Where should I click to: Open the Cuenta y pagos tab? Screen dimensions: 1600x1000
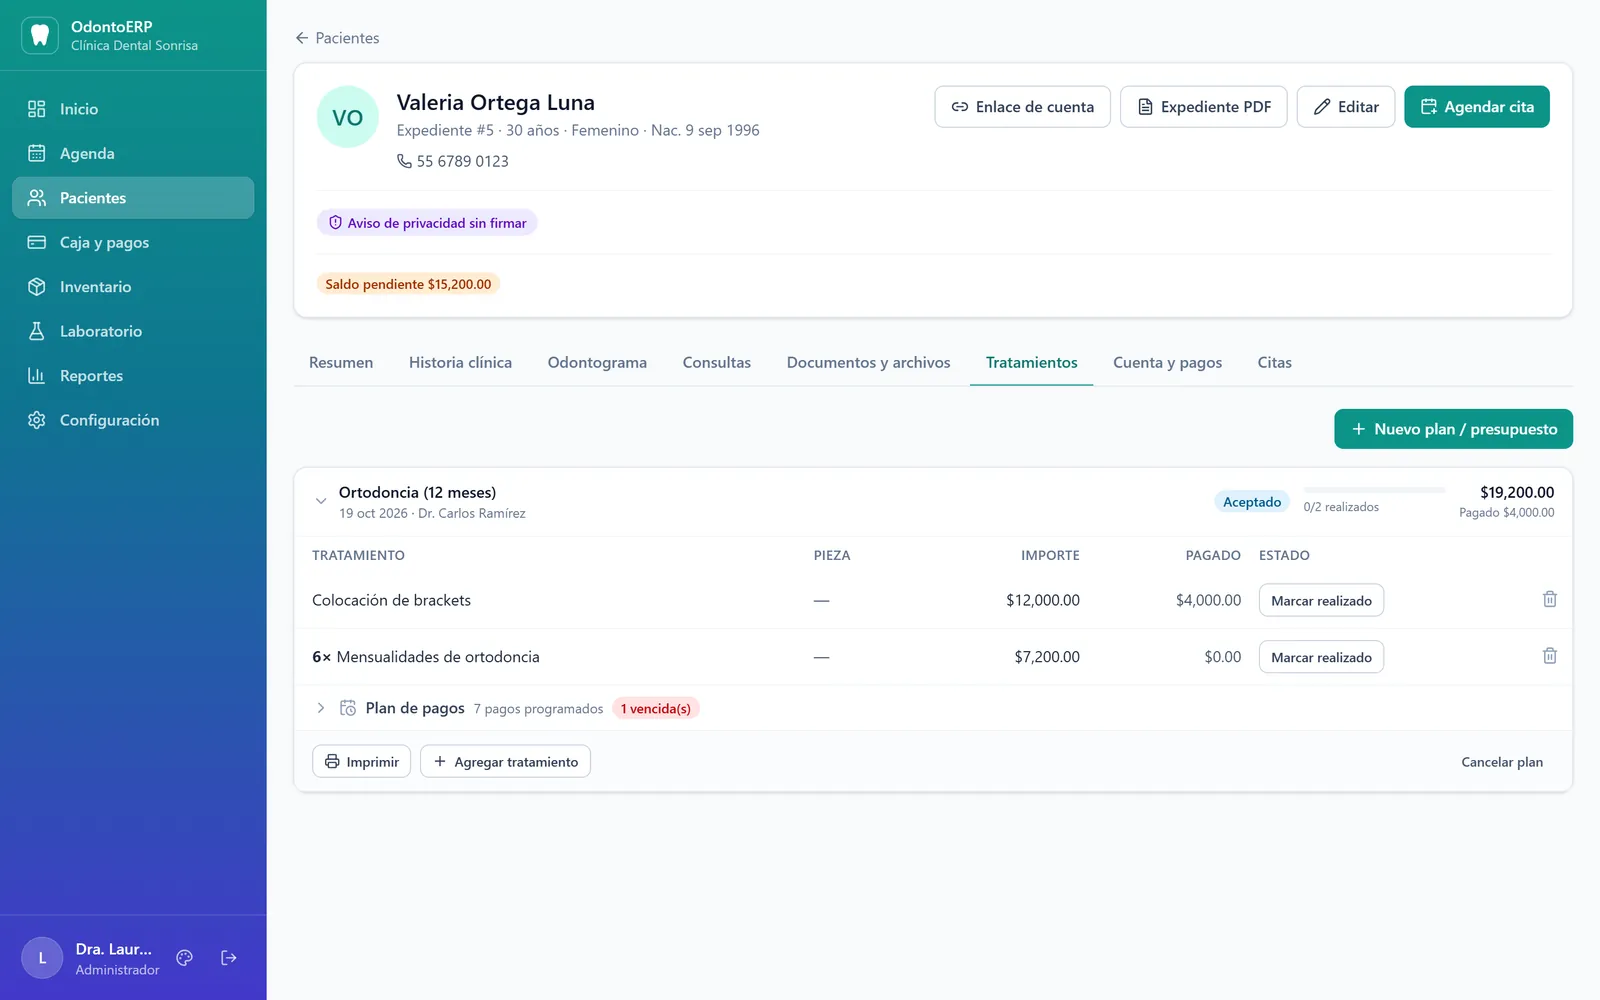click(1167, 362)
